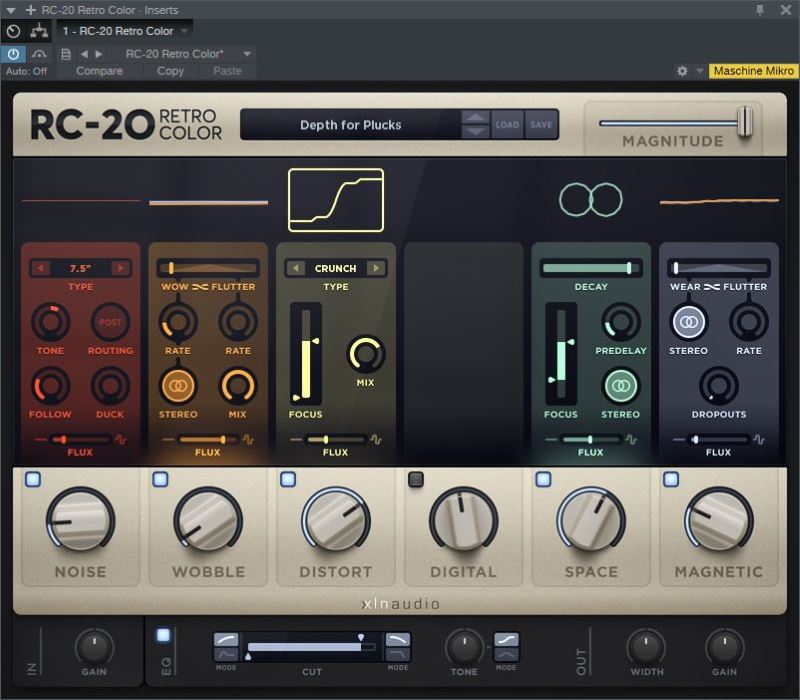Open the window menu triangle in title bar
This screenshot has width=800, height=700.
tap(11, 10)
